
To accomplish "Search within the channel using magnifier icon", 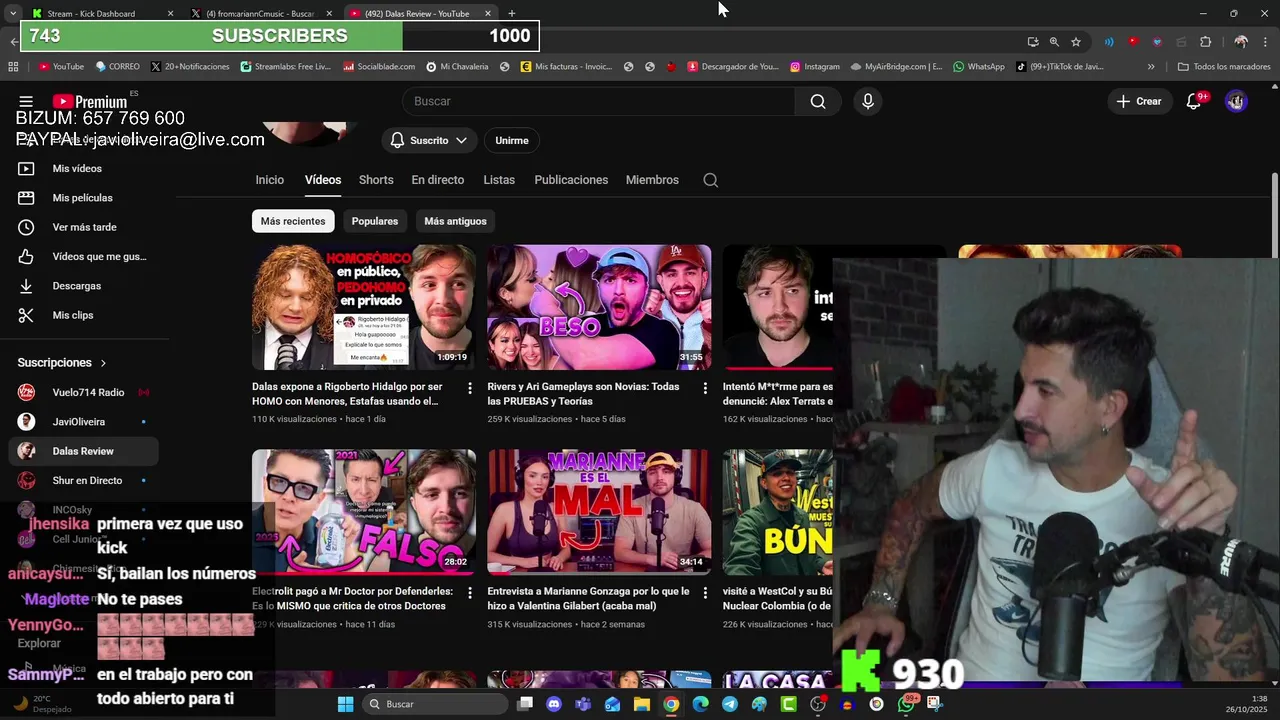I will (x=710, y=180).
